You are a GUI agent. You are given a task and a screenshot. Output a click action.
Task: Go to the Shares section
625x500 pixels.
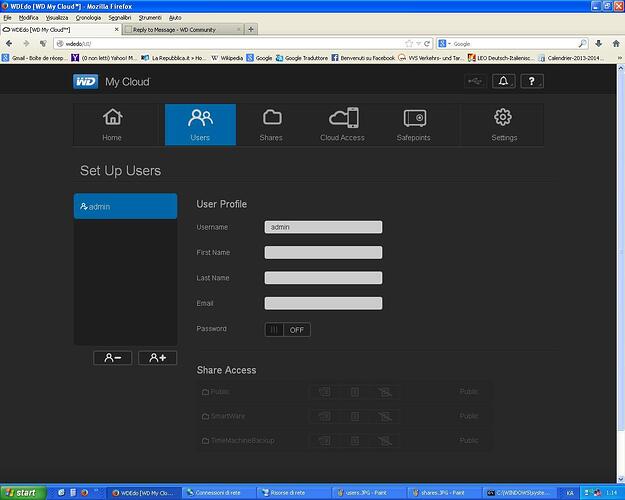(271, 125)
